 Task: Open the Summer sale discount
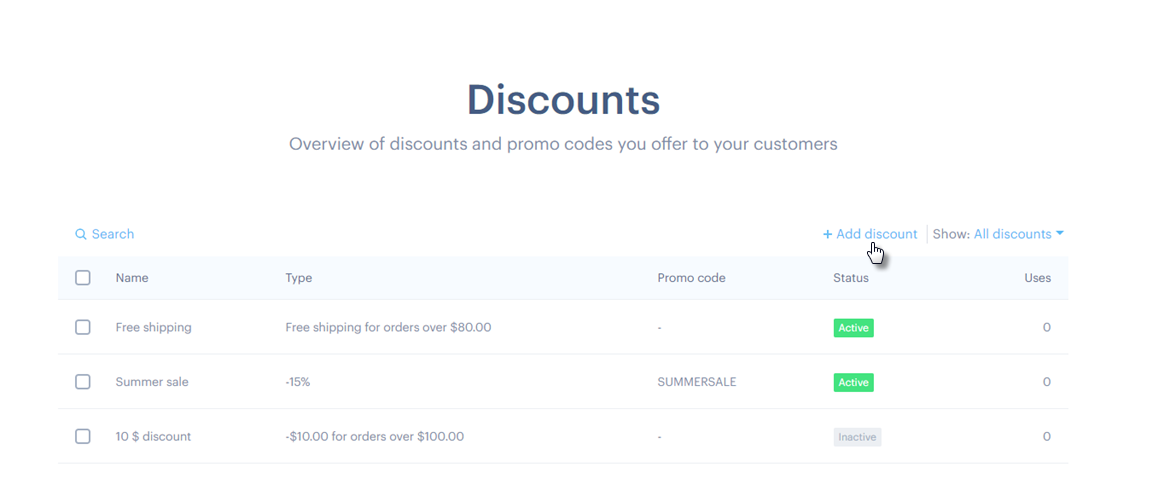[x=152, y=382]
